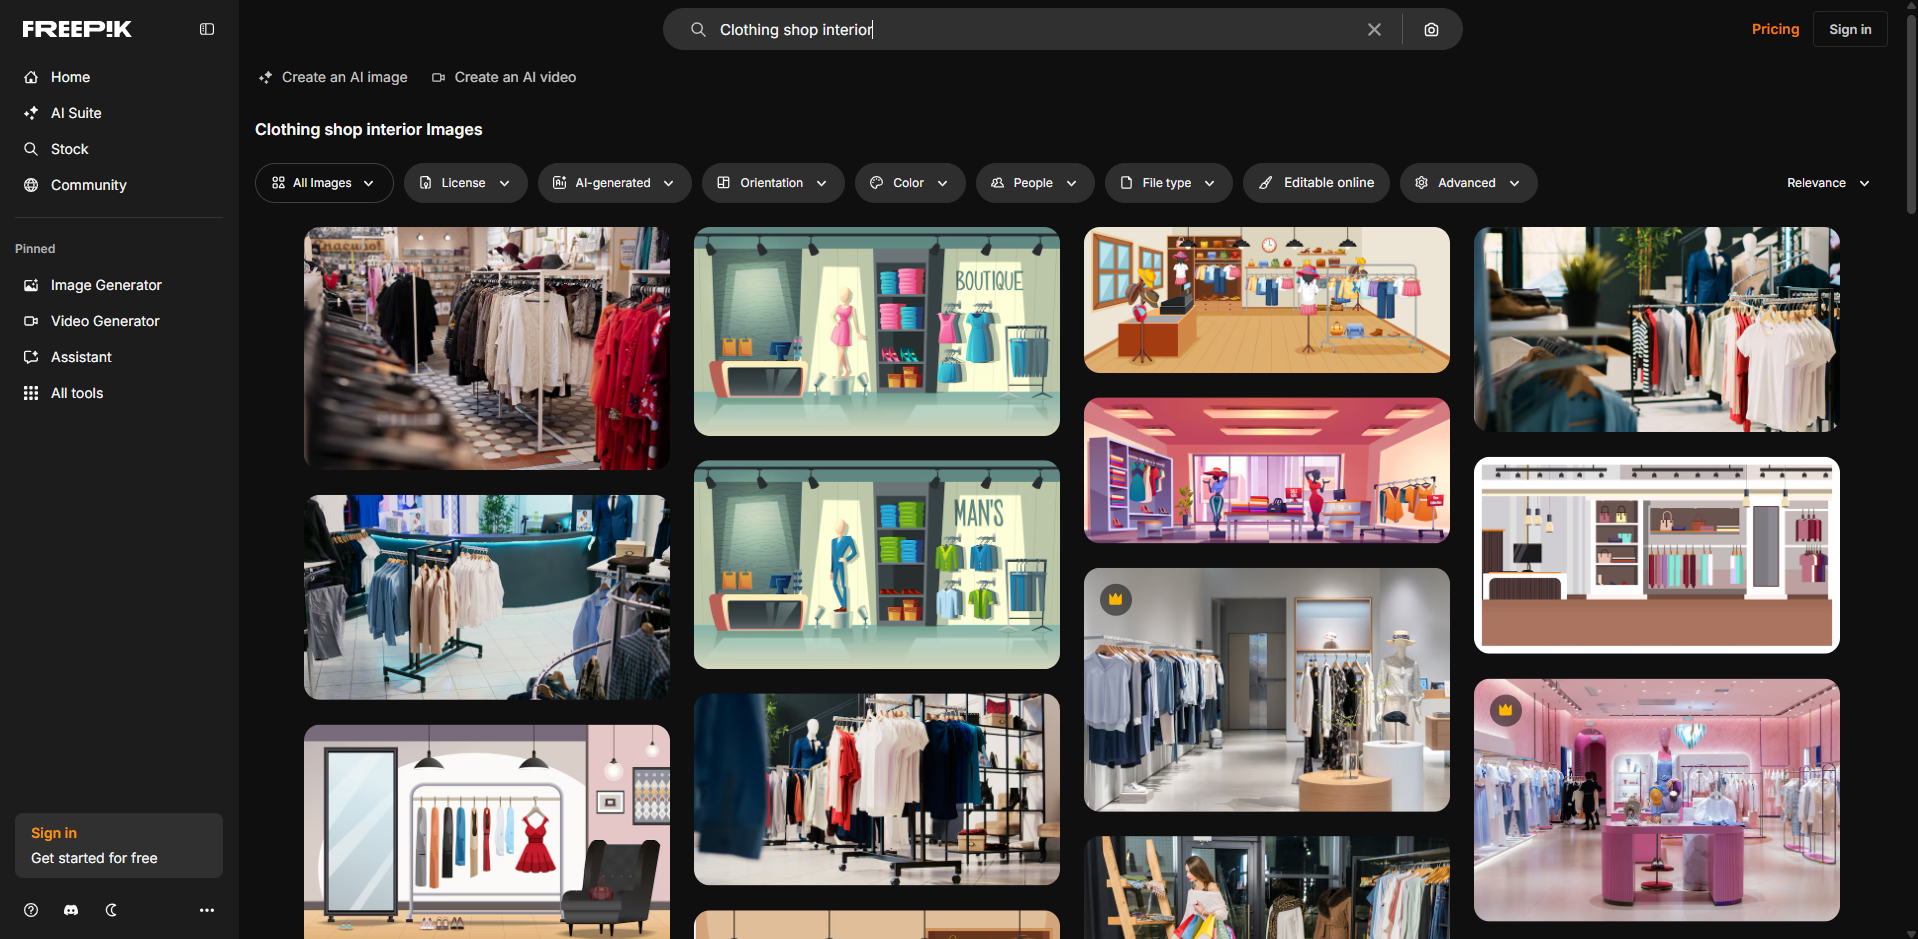Toggle light mode with the moon icon

click(x=110, y=910)
